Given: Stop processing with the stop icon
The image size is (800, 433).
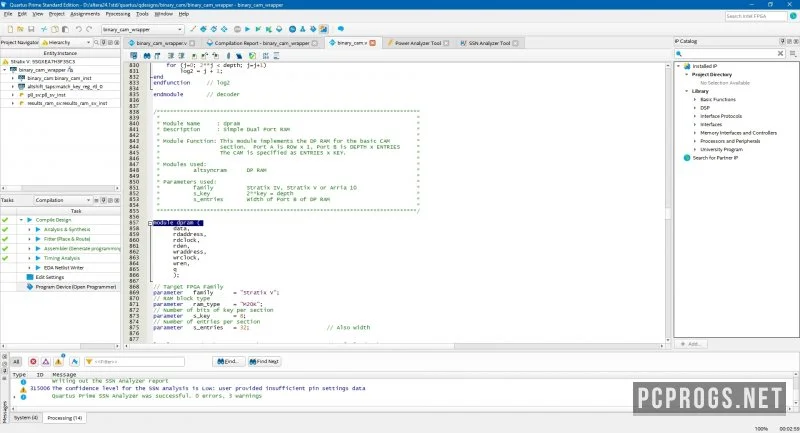Looking at the screenshot, I should (237, 30).
